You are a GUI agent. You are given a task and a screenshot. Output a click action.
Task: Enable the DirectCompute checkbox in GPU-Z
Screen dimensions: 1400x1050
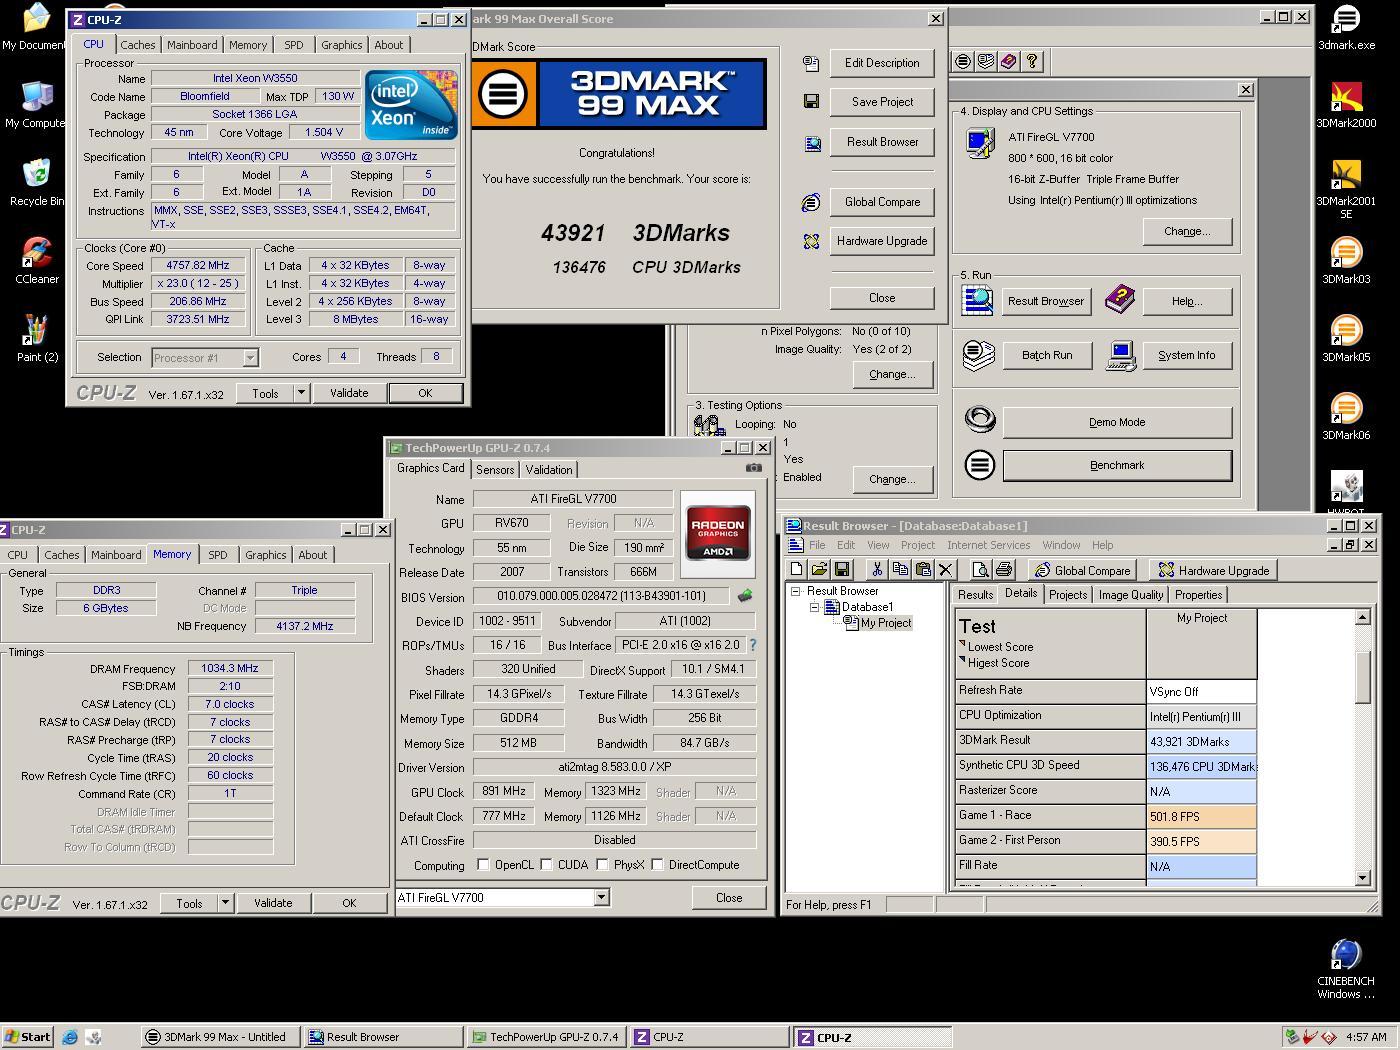658,865
